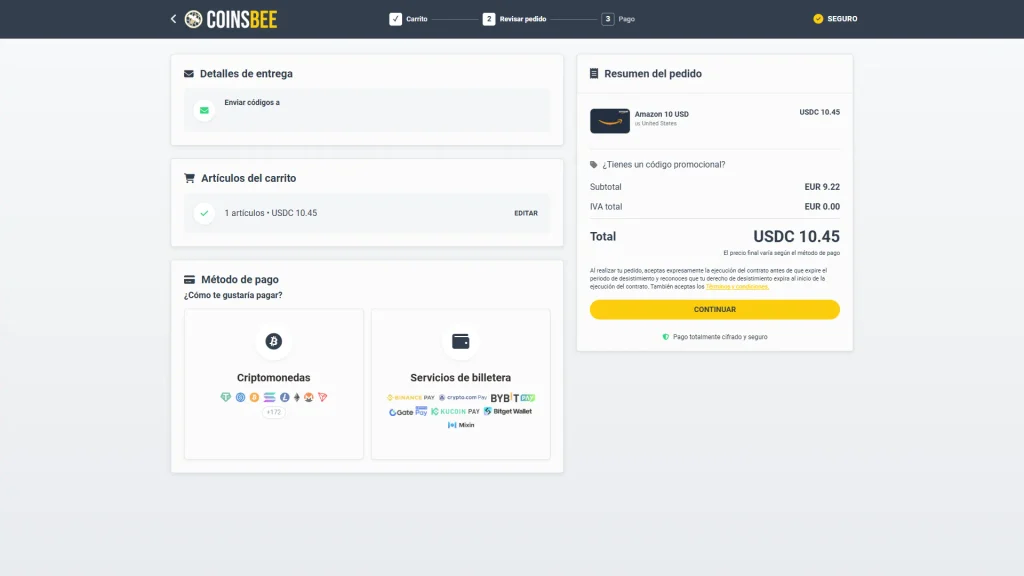Click the credit card icon by Método de pago

[x=189, y=280]
